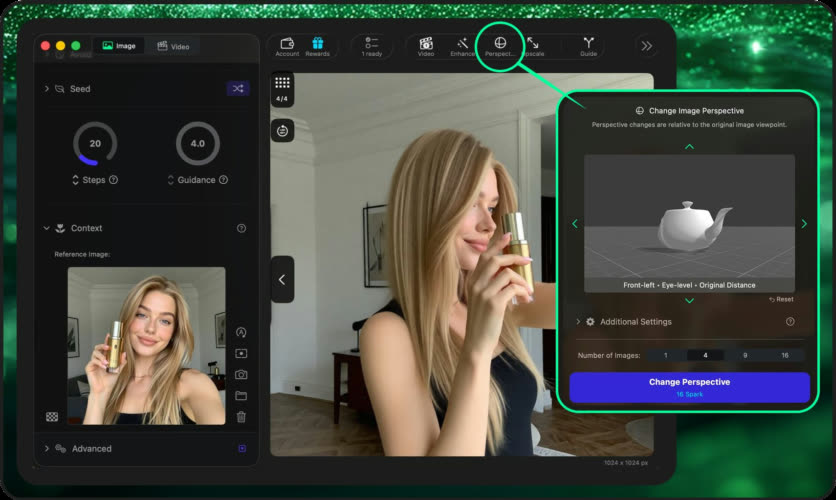Switch to the Video tab
The image size is (836, 500).
pos(173,46)
